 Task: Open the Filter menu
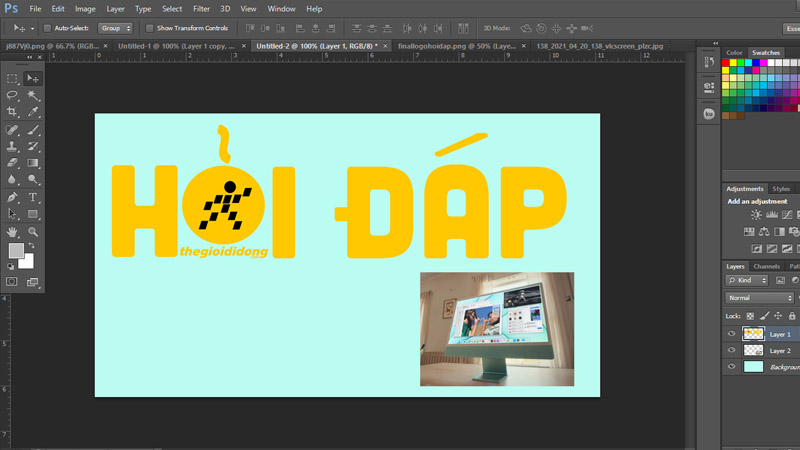point(201,9)
